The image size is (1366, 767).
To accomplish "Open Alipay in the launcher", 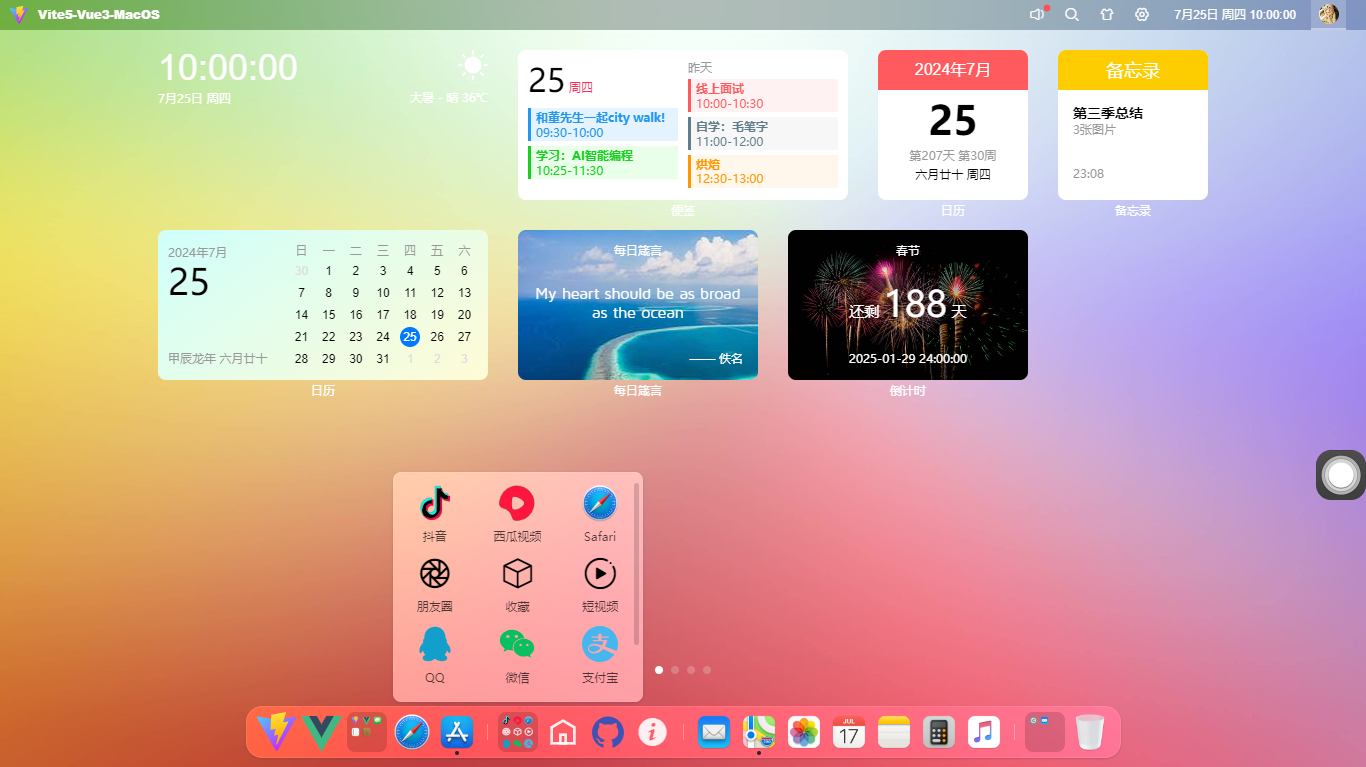I will pos(599,644).
